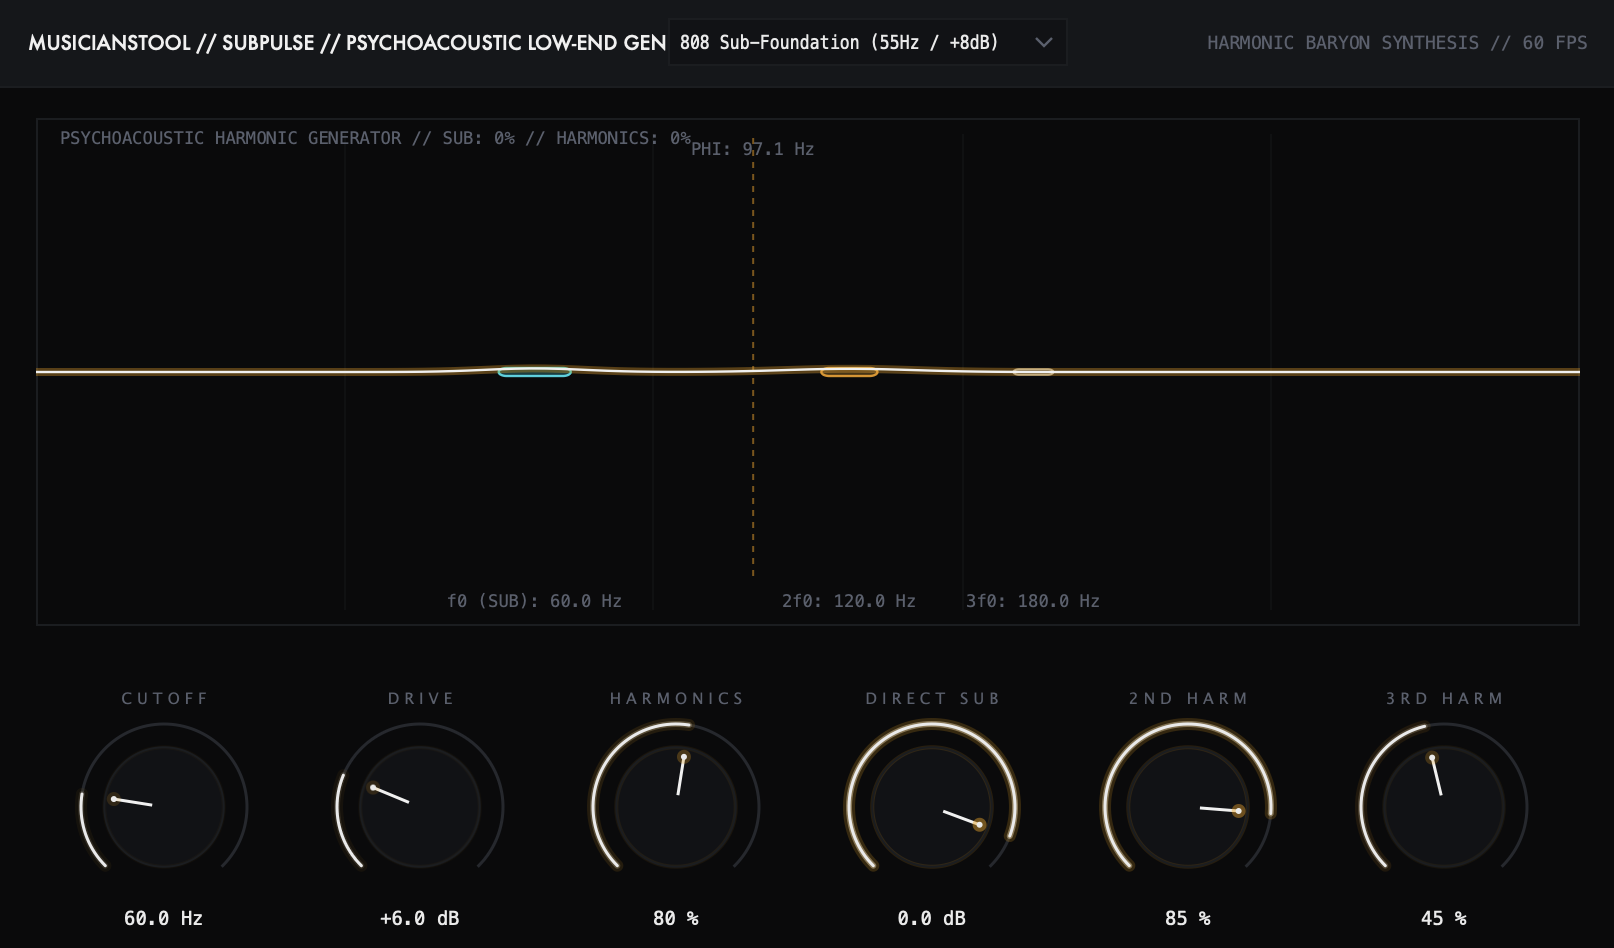This screenshot has width=1614, height=948.
Task: Click the 2ND HARM knob
Action: click(1188, 806)
